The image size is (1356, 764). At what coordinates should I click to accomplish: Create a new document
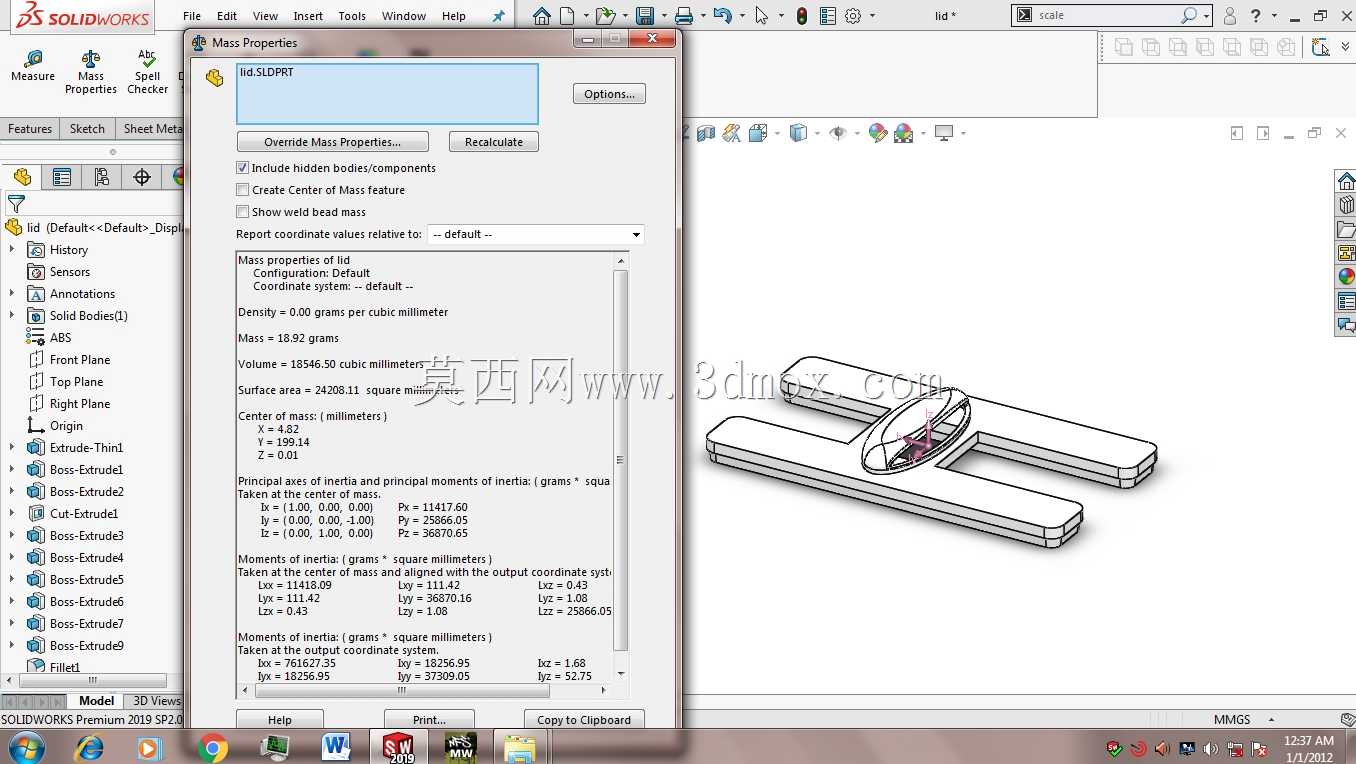click(x=567, y=16)
